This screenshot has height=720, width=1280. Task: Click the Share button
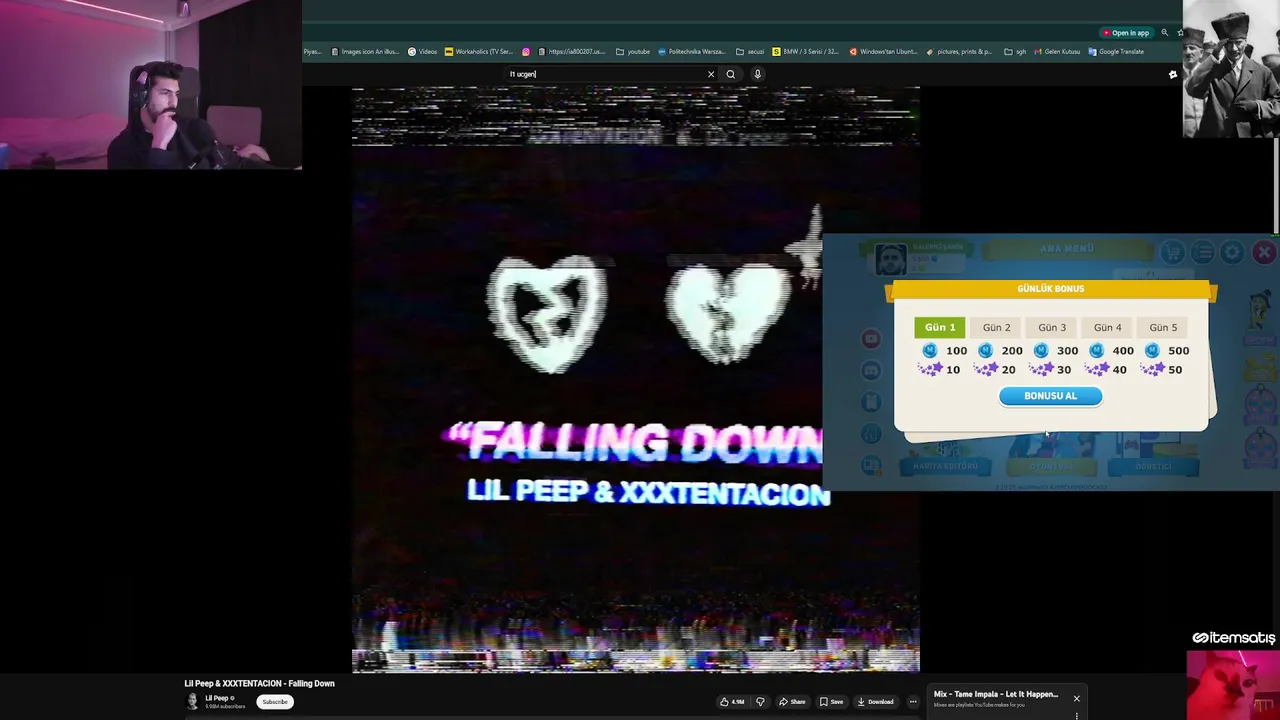pos(792,702)
